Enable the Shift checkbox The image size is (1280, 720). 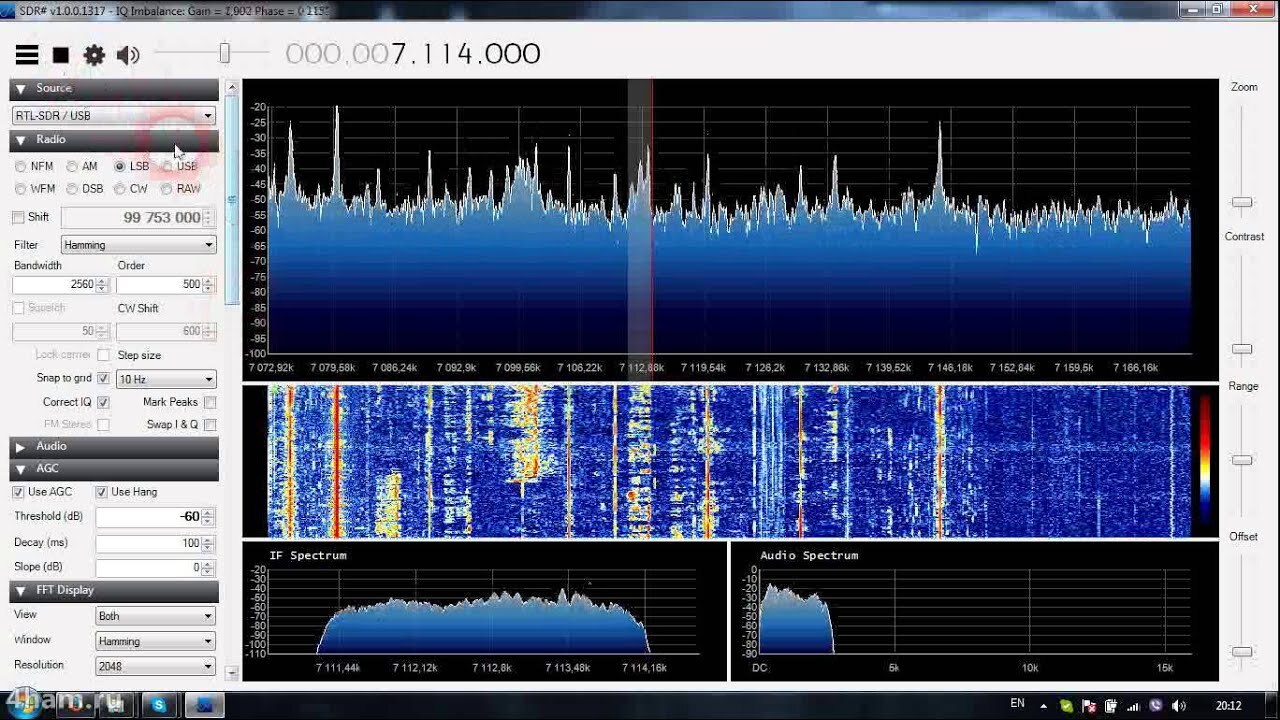[x=18, y=217]
